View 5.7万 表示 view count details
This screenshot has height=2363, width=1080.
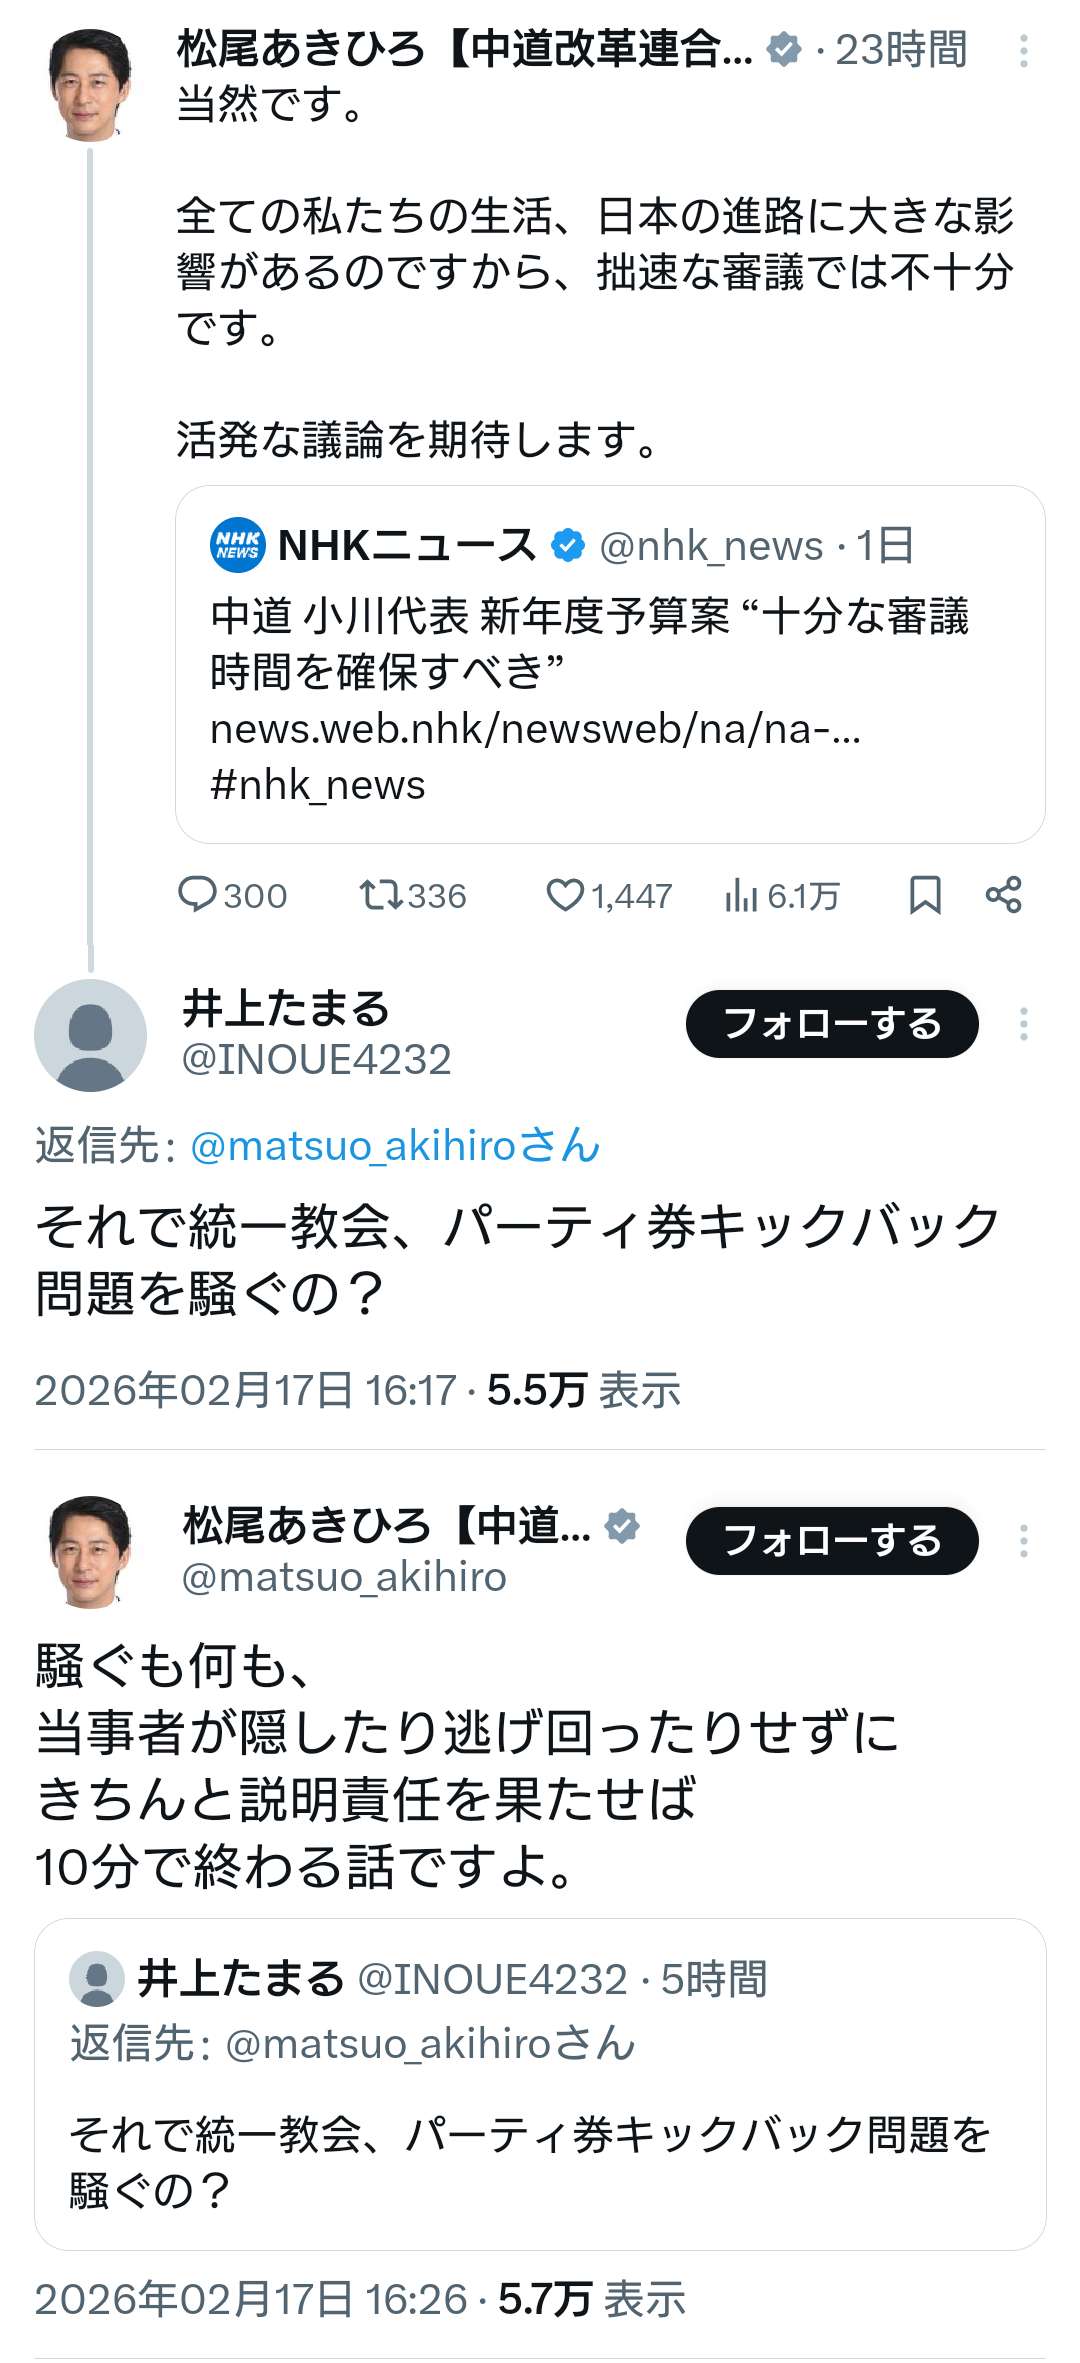point(591,2299)
